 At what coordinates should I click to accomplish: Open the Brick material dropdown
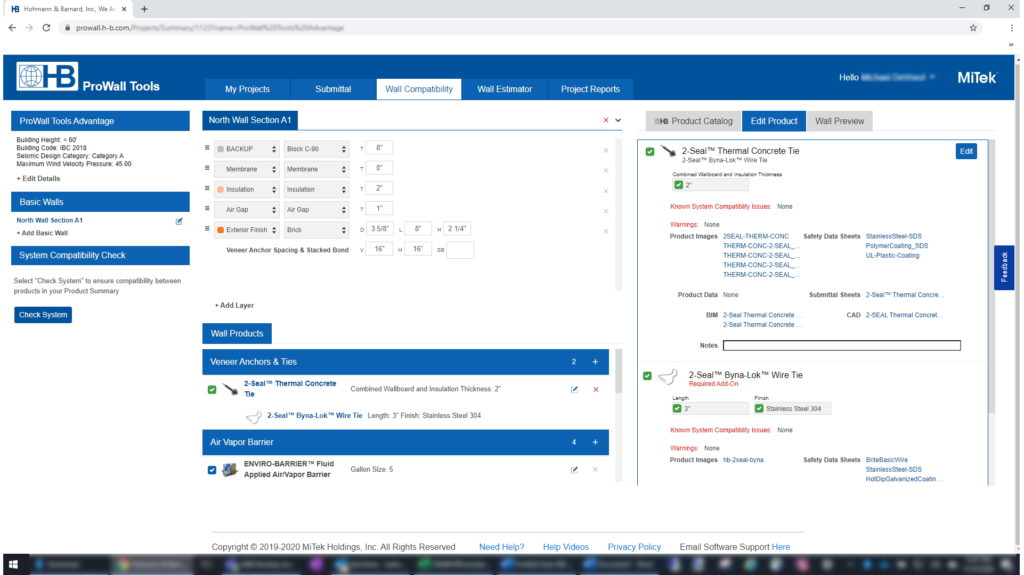tap(316, 230)
